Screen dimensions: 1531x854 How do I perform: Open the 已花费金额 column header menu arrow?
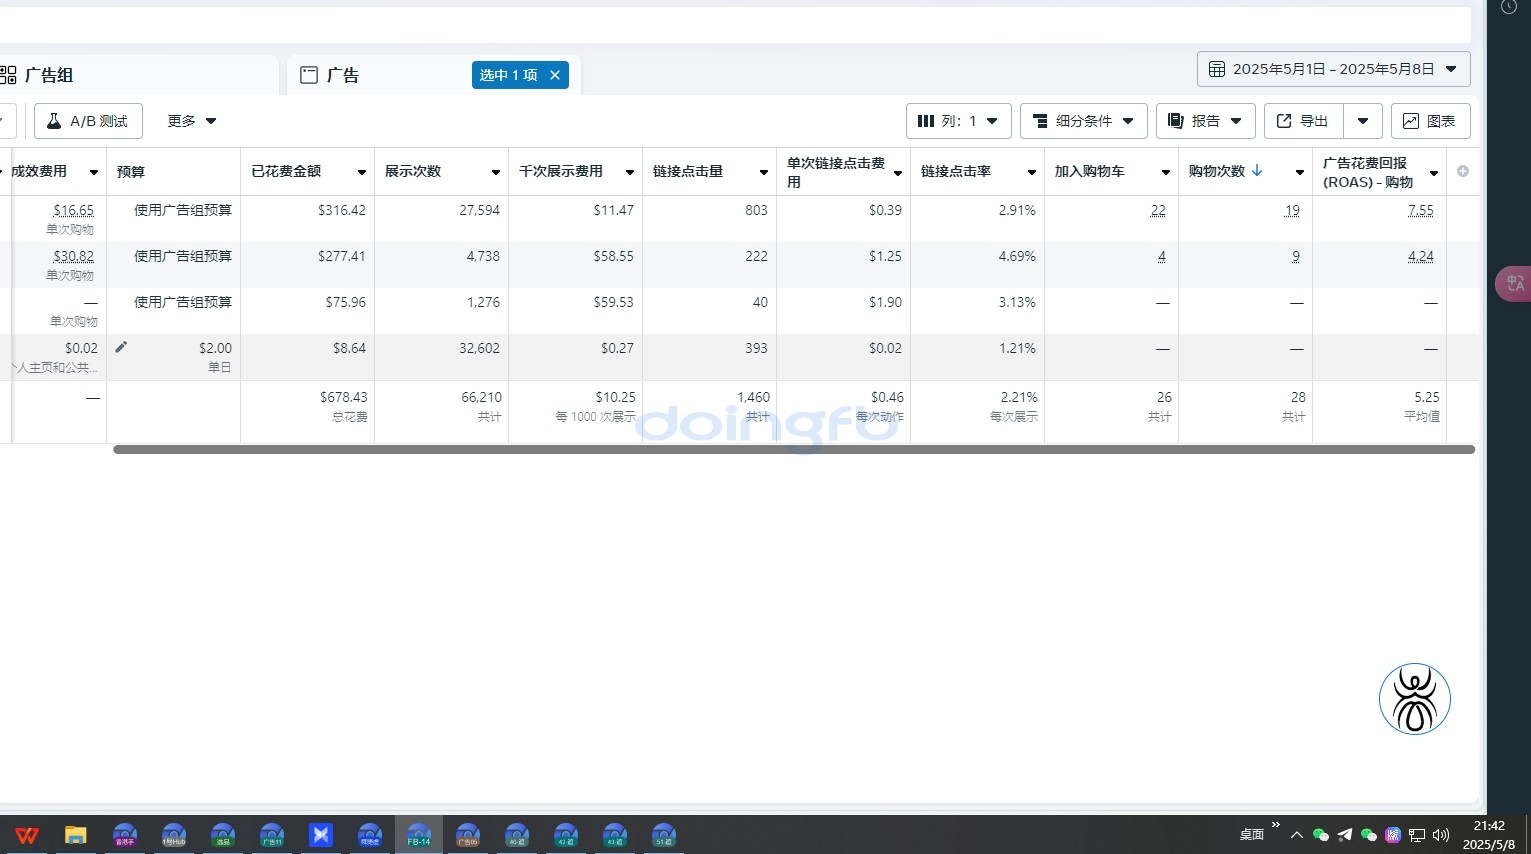click(x=362, y=172)
